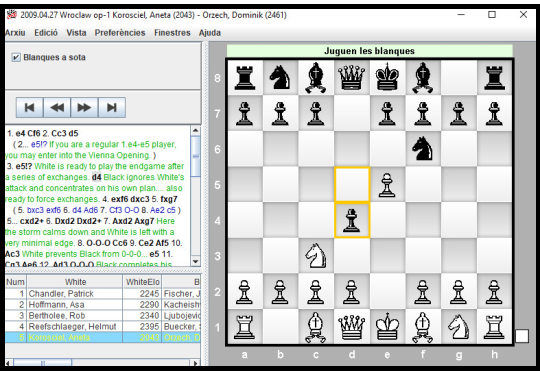
Task: Advance one move with the forward button
Action: click(x=84, y=108)
